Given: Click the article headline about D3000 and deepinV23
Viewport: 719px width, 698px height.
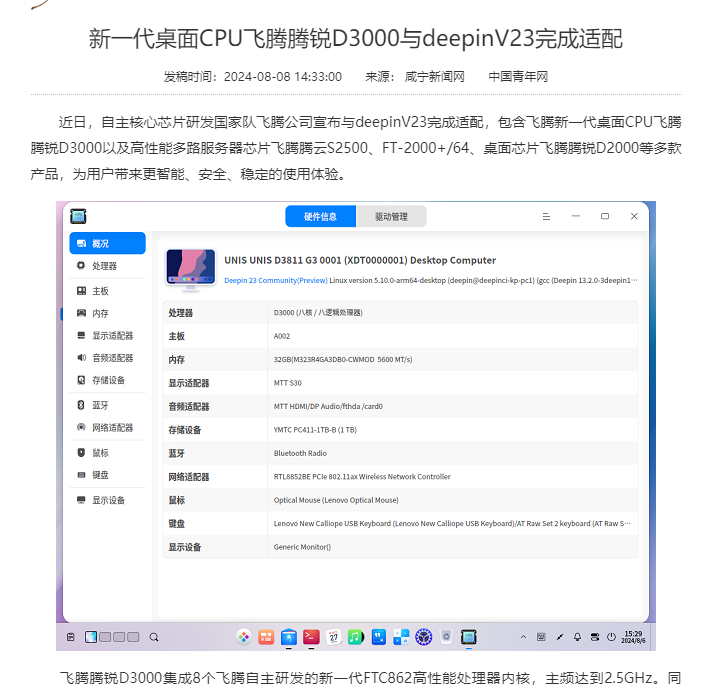Looking at the screenshot, I should pos(356,39).
